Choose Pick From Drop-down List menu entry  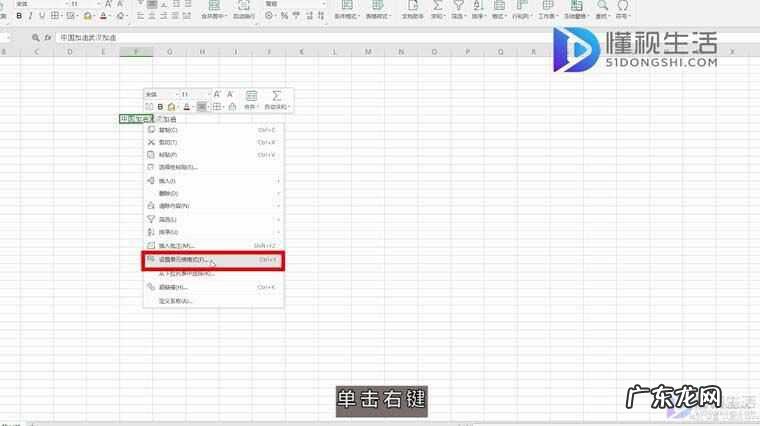(213, 274)
